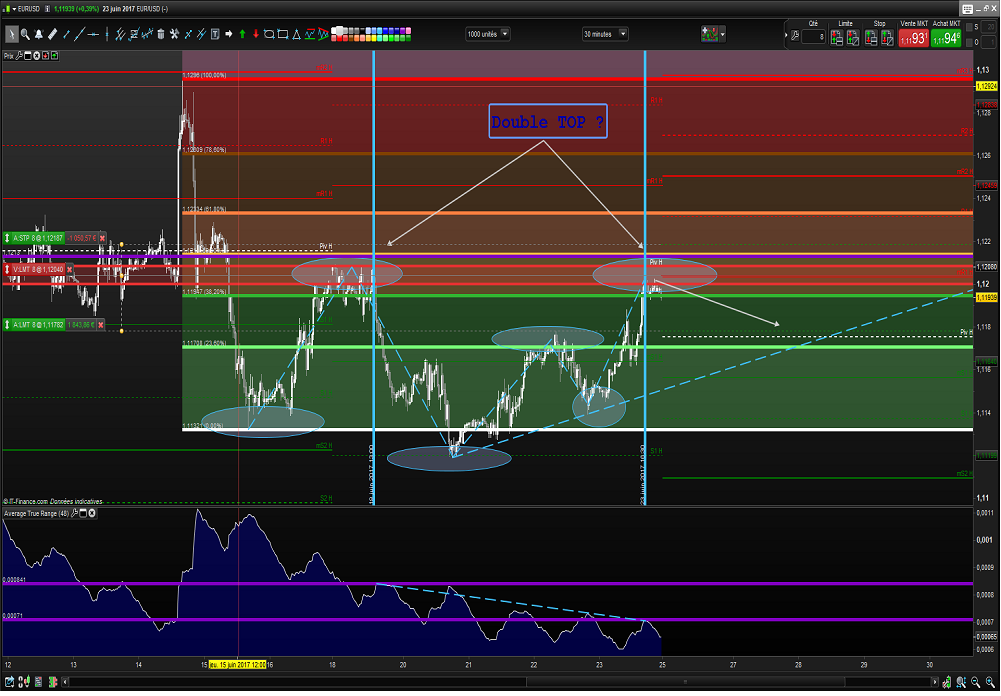Select the rectangle drawing tool
Image resolution: width=1001 pixels, height=696 pixels.
(283, 34)
